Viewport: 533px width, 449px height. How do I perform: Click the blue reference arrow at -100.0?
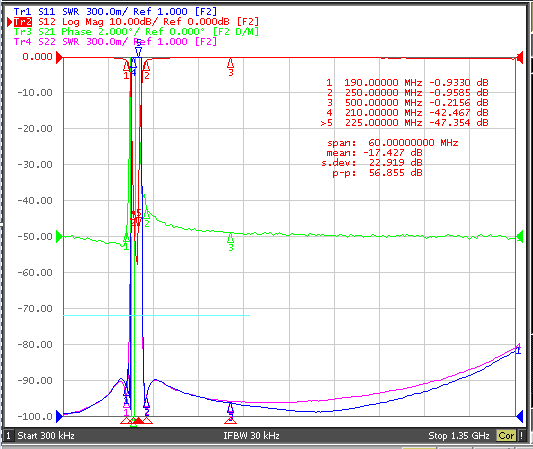tap(59, 416)
